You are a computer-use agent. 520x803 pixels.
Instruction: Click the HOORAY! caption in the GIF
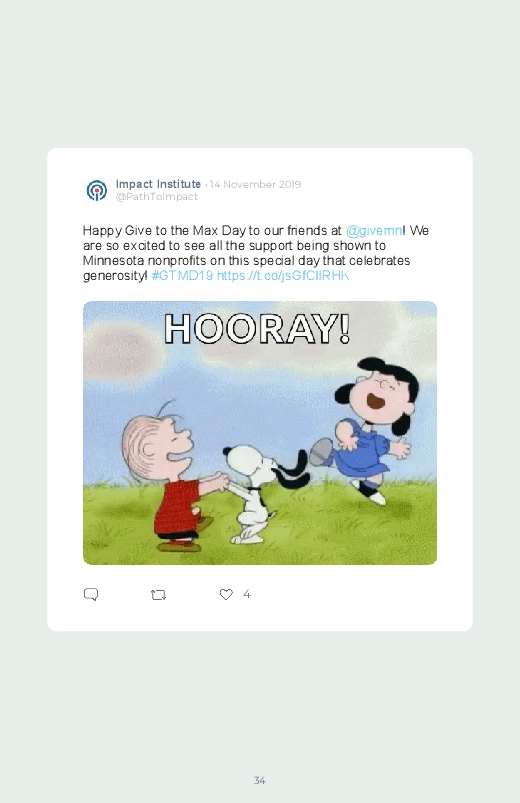(x=257, y=328)
